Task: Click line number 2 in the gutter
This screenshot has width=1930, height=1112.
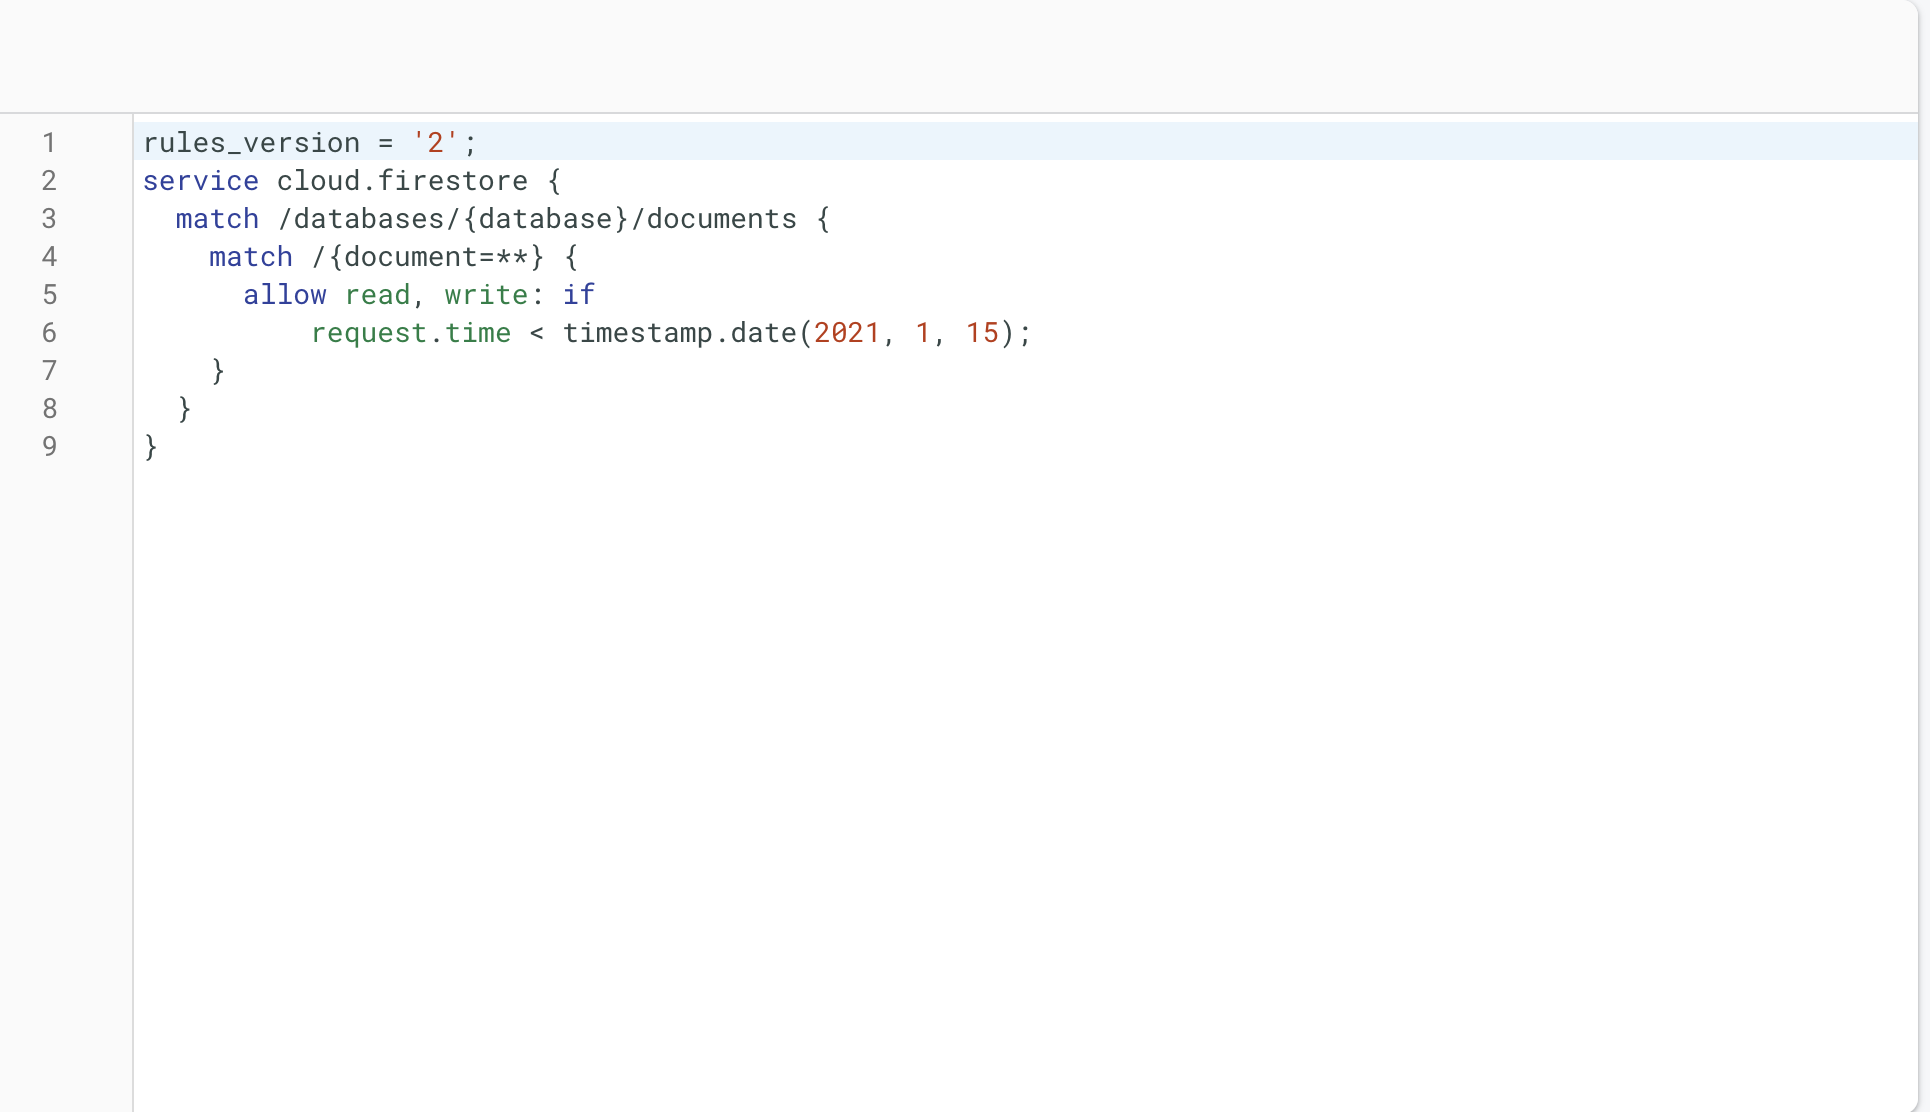Action: 49,181
